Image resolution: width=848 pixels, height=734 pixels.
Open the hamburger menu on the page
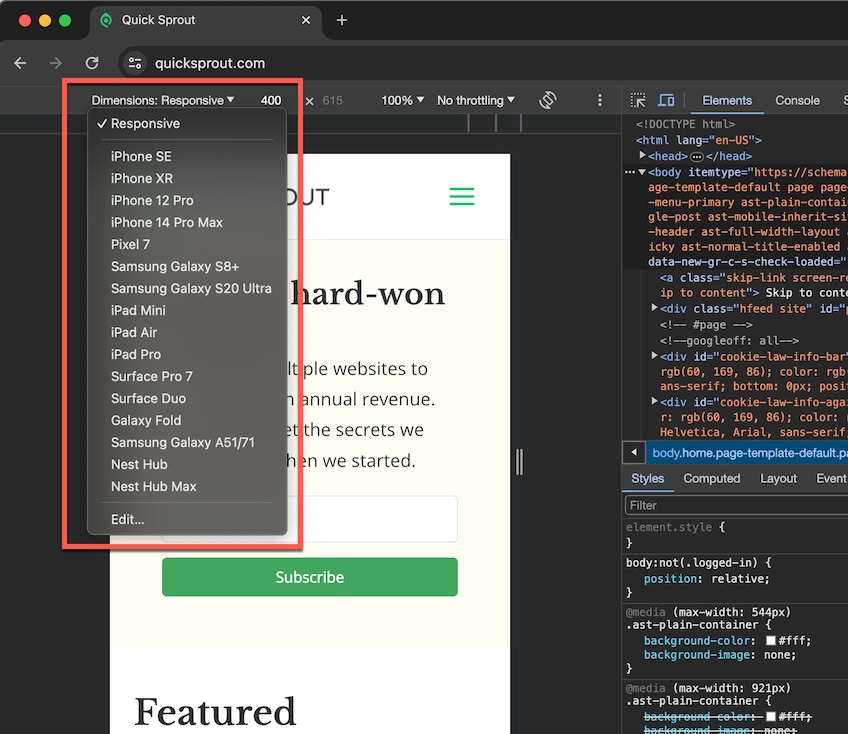[462, 196]
